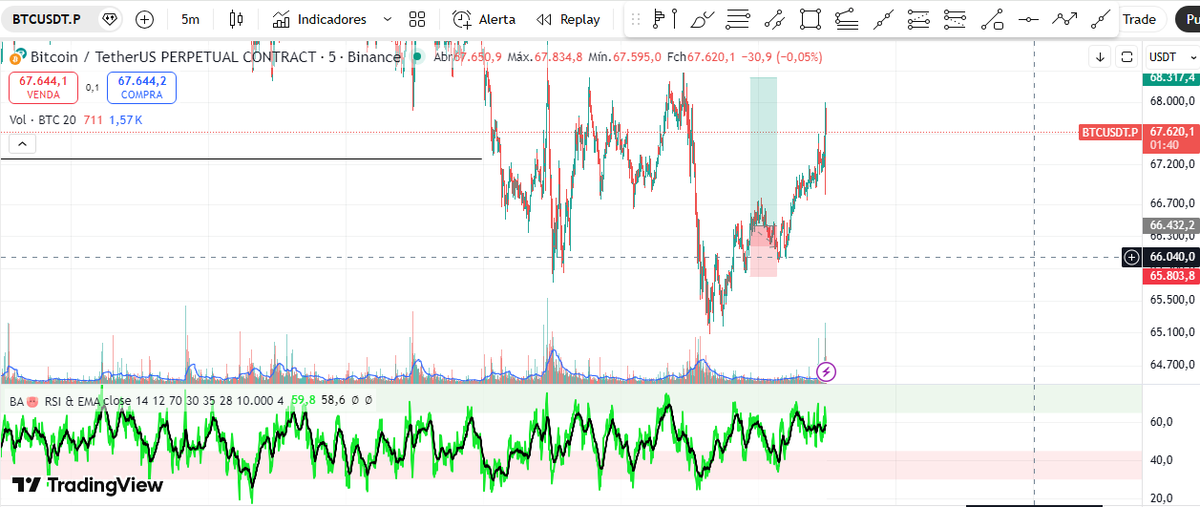Collapse the legend with the chevron button
The width and height of the screenshot is (1200, 507).
(x=23, y=144)
